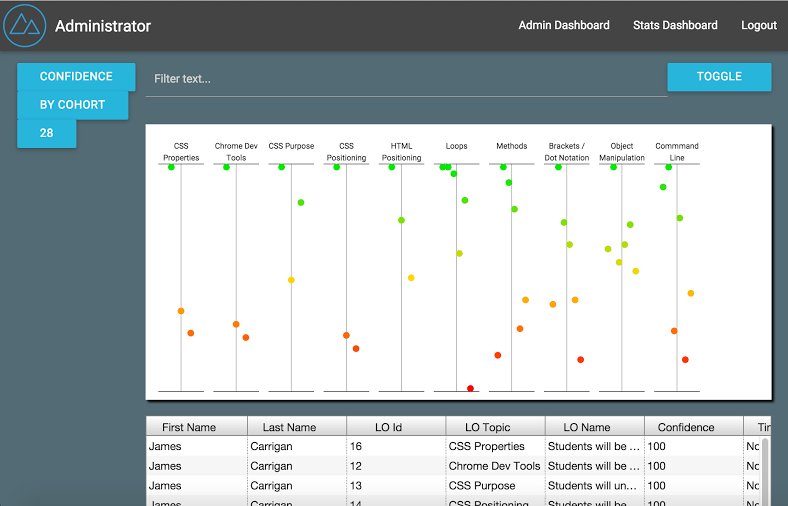
Task: Click LO Id cell 16
Action: point(396,446)
